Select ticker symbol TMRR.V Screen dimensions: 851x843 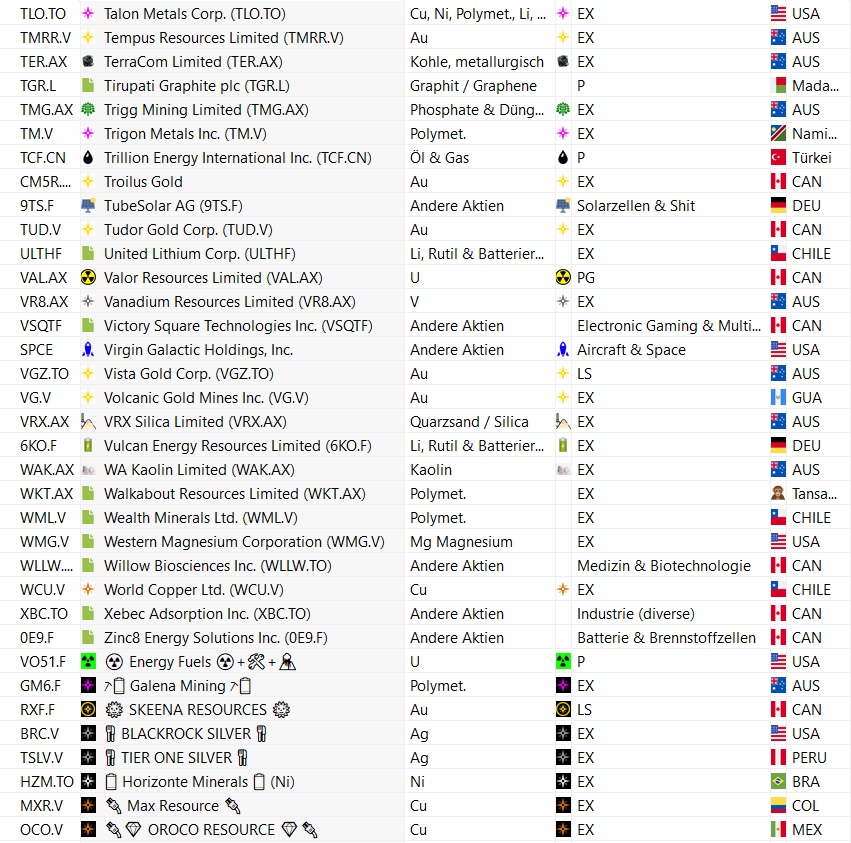coord(45,37)
